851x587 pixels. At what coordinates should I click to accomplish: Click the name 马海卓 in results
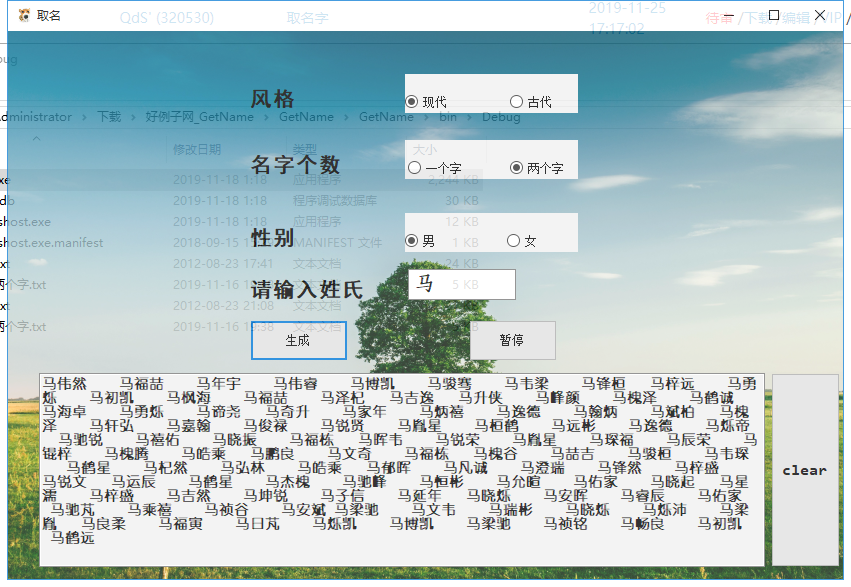65,412
